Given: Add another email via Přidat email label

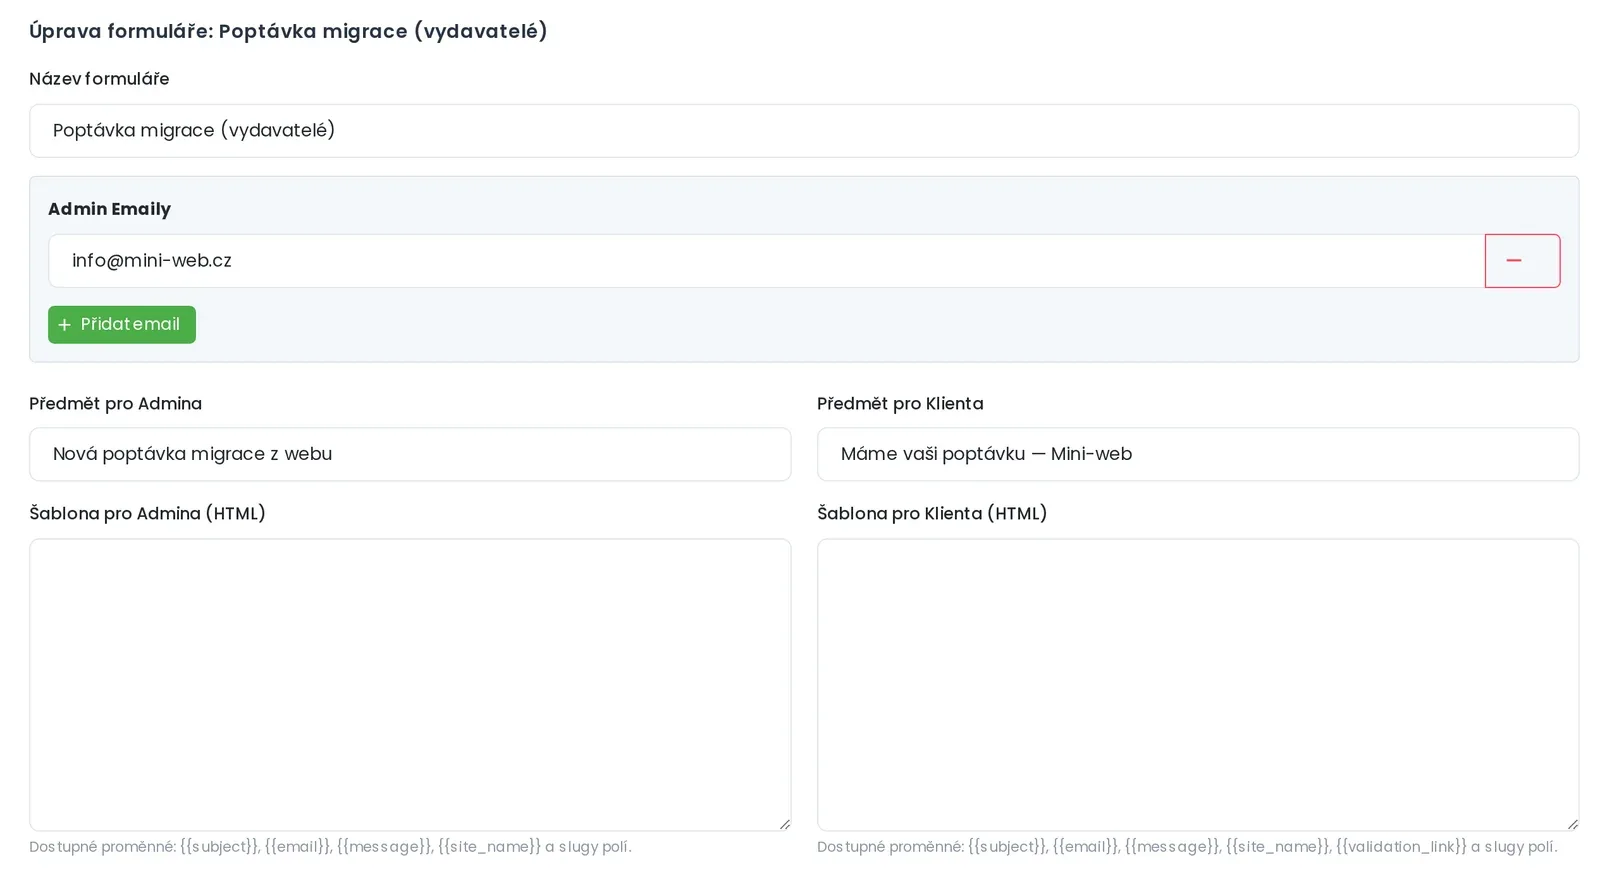Looking at the screenshot, I should pos(130,325).
